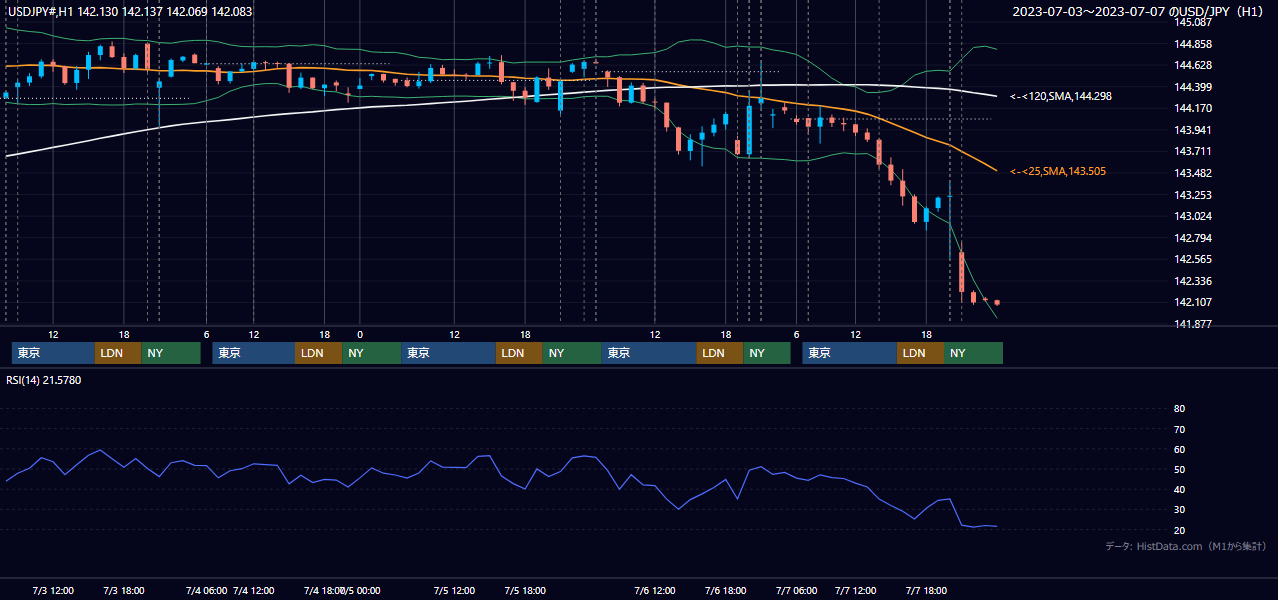
Task: Click the 143.711 price axis label
Action: point(1192,151)
